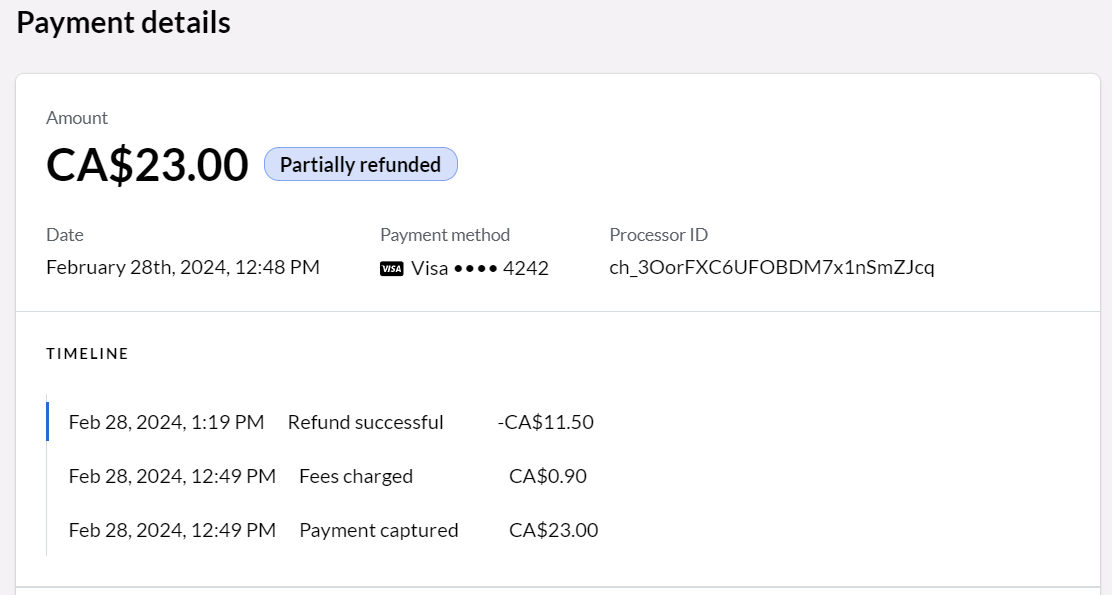Select the Date field label
The height and width of the screenshot is (595, 1112).
pyautogui.click(x=64, y=234)
